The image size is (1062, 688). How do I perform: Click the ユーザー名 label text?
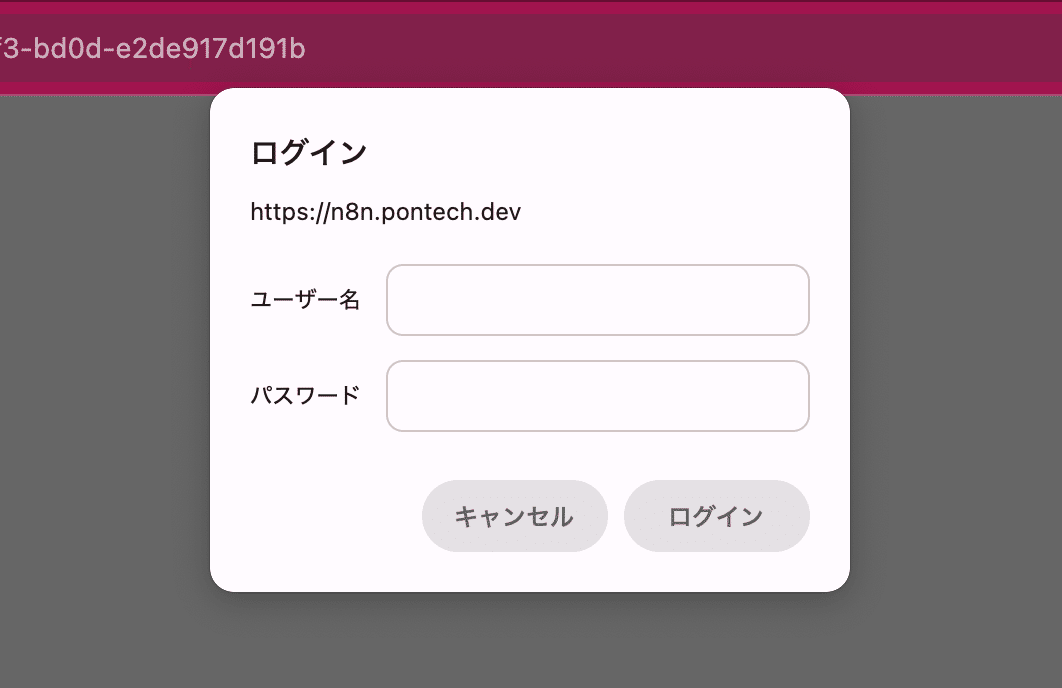tap(305, 300)
